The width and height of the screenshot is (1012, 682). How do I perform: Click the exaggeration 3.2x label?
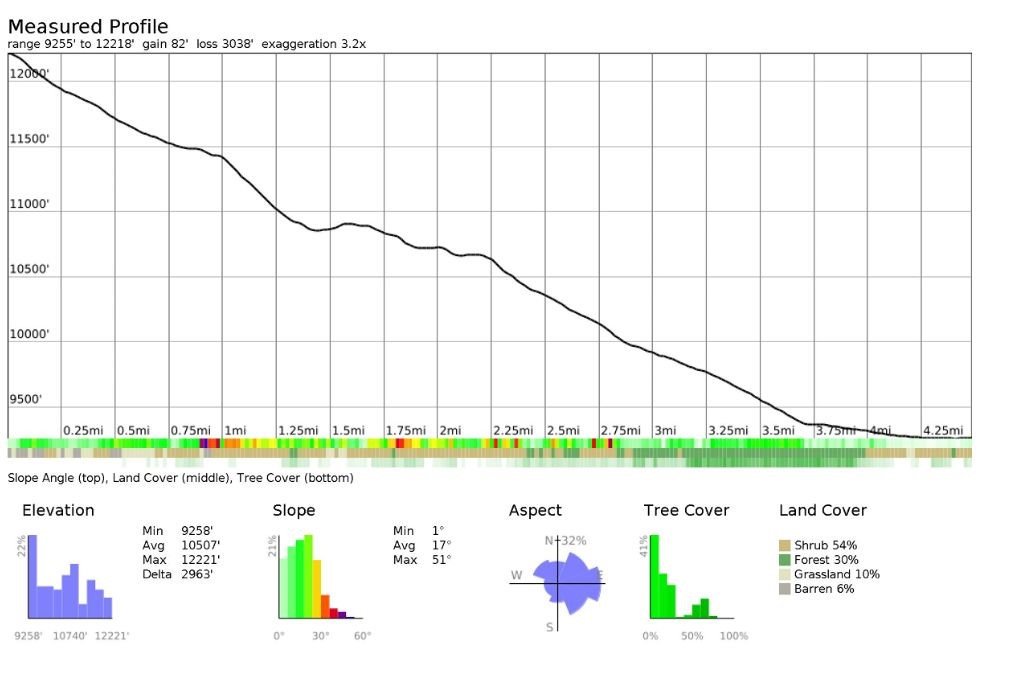point(316,44)
